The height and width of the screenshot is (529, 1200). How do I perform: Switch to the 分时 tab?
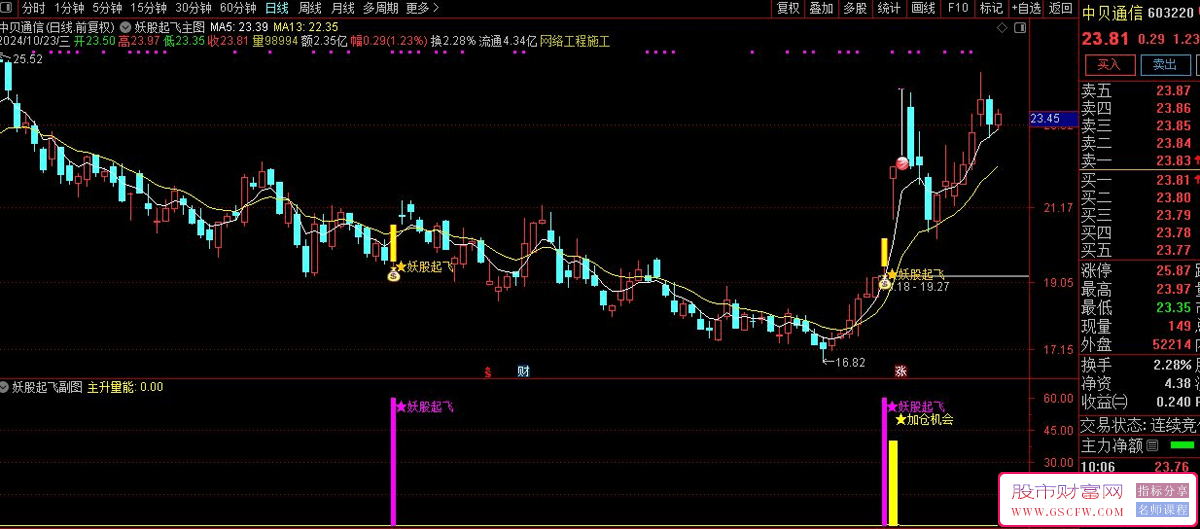click(x=34, y=8)
